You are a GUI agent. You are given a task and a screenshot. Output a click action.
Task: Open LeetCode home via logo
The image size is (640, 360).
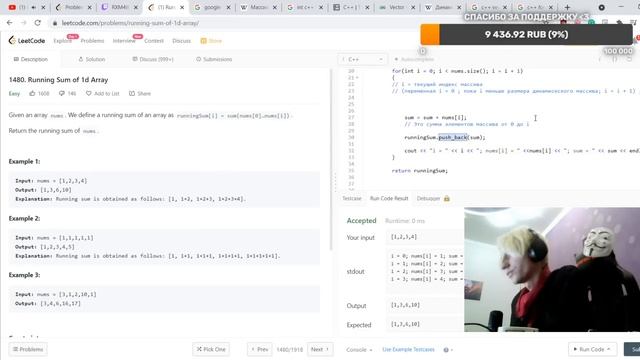27,40
